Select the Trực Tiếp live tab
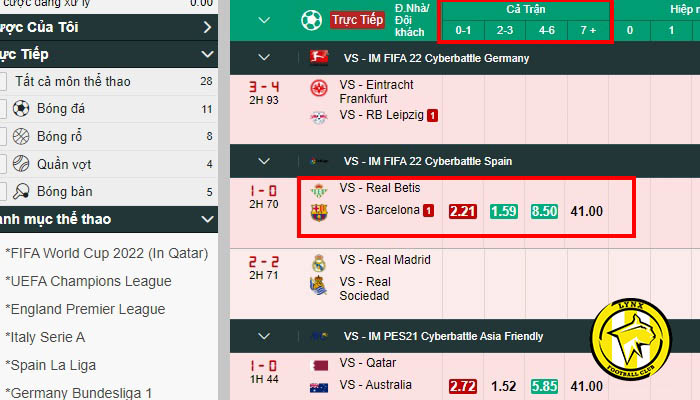The height and width of the screenshot is (400, 700). click(357, 20)
